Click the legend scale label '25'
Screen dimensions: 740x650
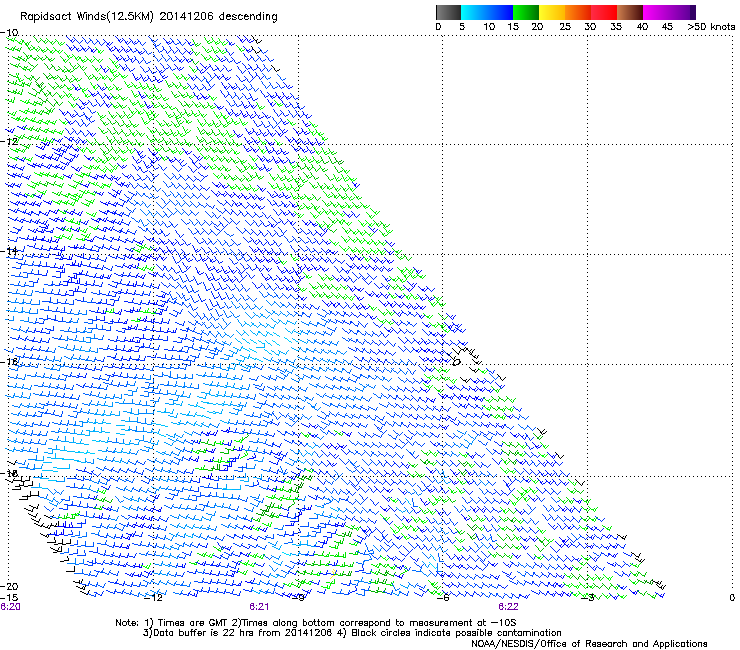coord(565,27)
